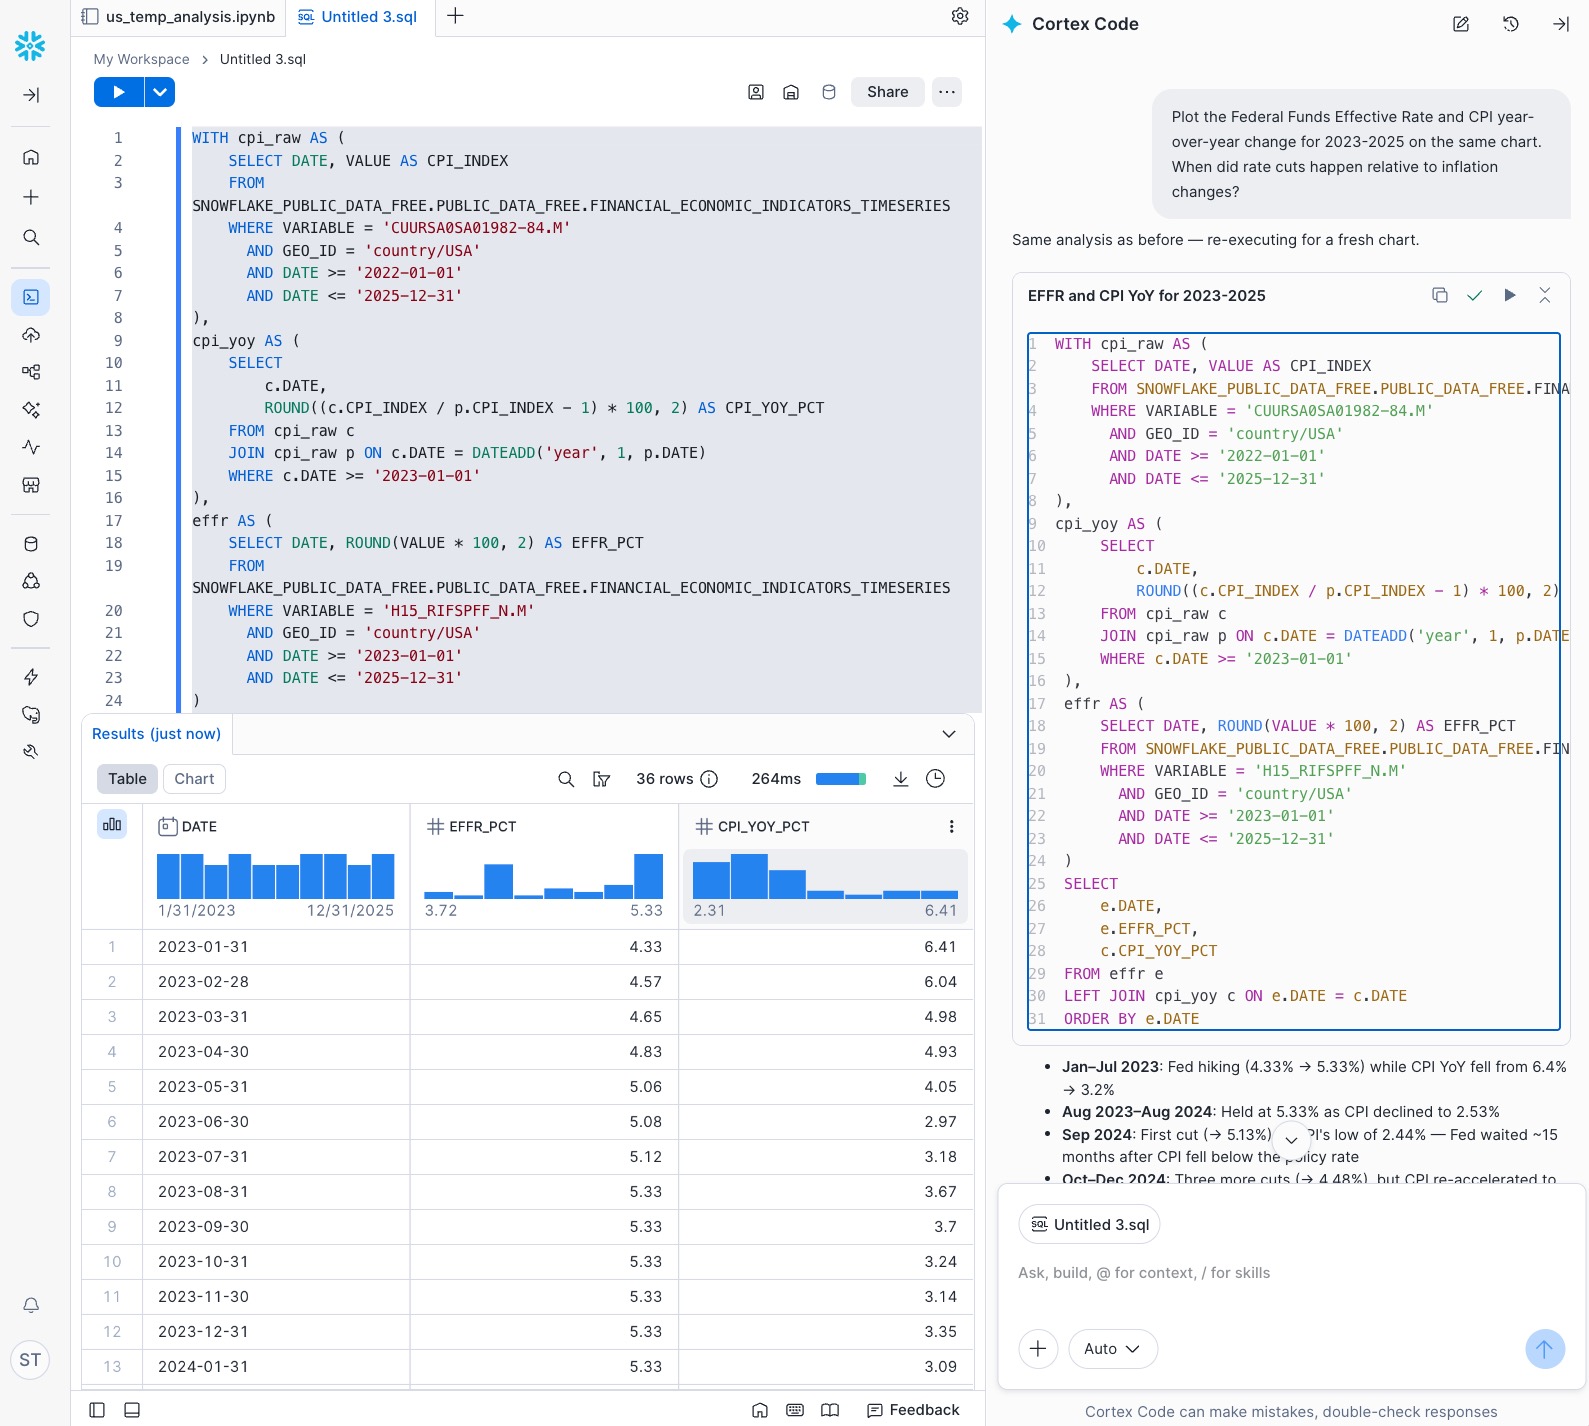Switch results to Chart view
This screenshot has width=1589, height=1426.
tap(194, 779)
